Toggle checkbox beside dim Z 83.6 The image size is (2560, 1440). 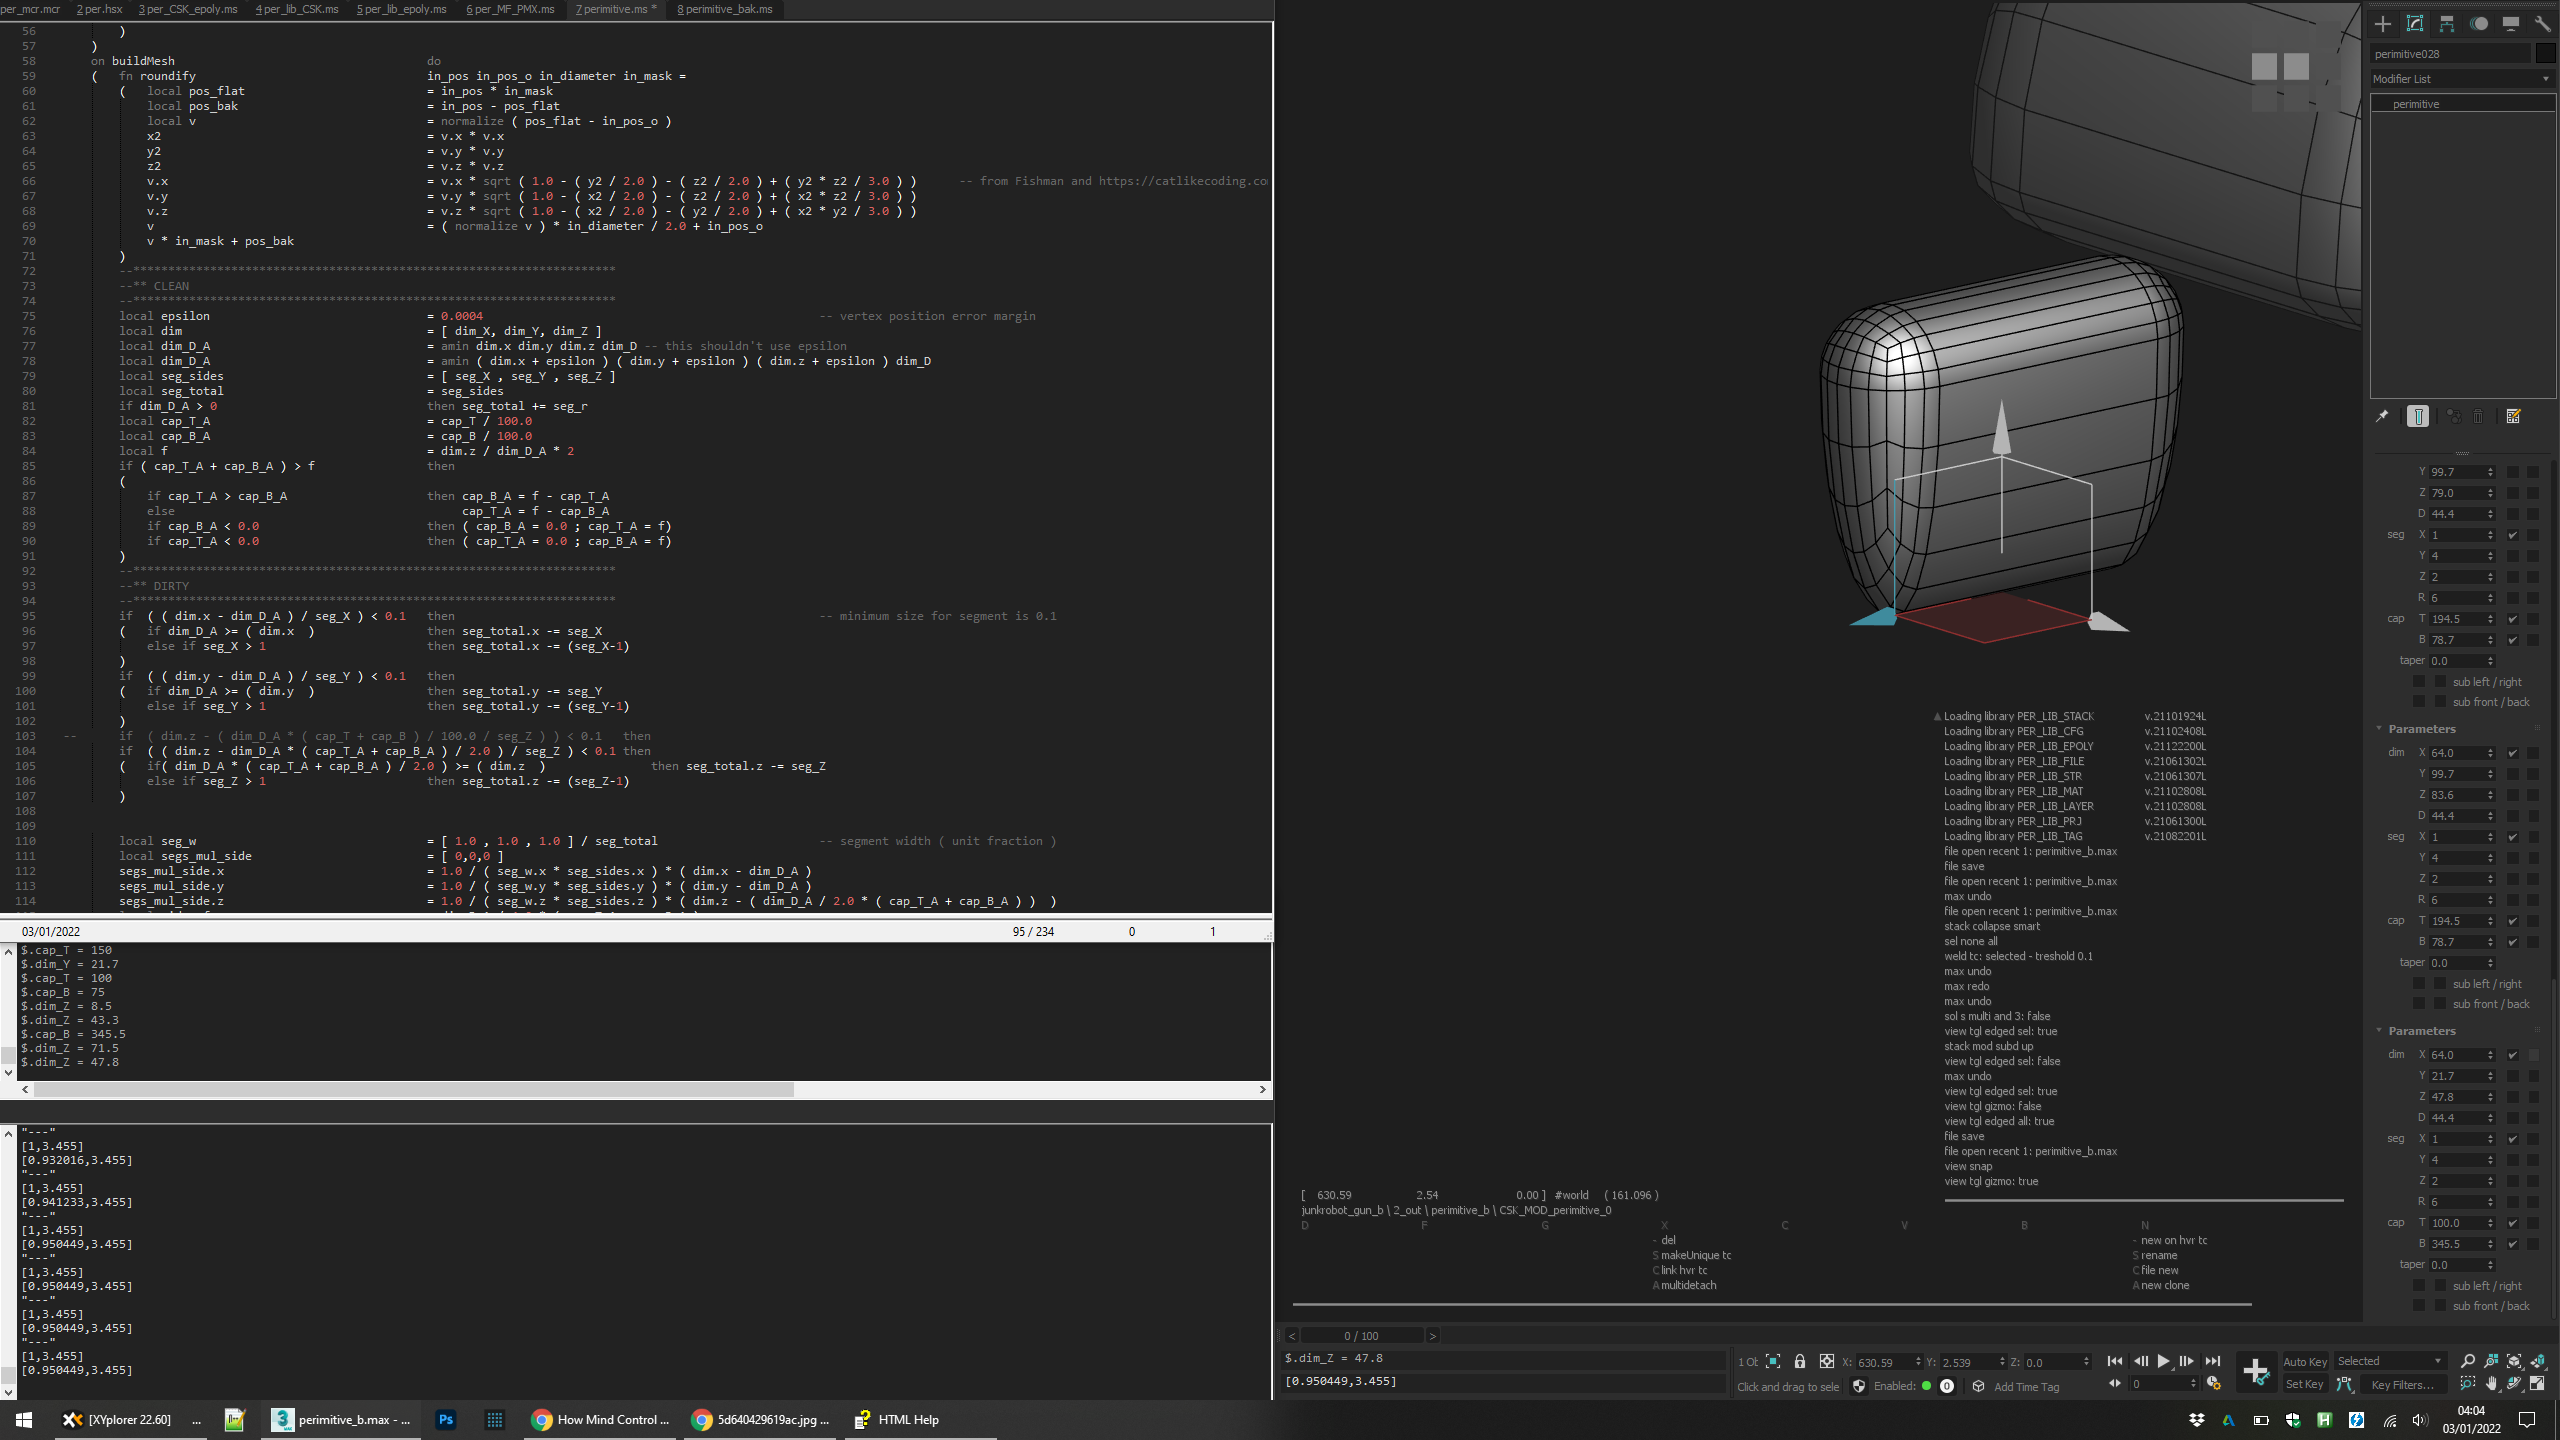click(x=2513, y=795)
